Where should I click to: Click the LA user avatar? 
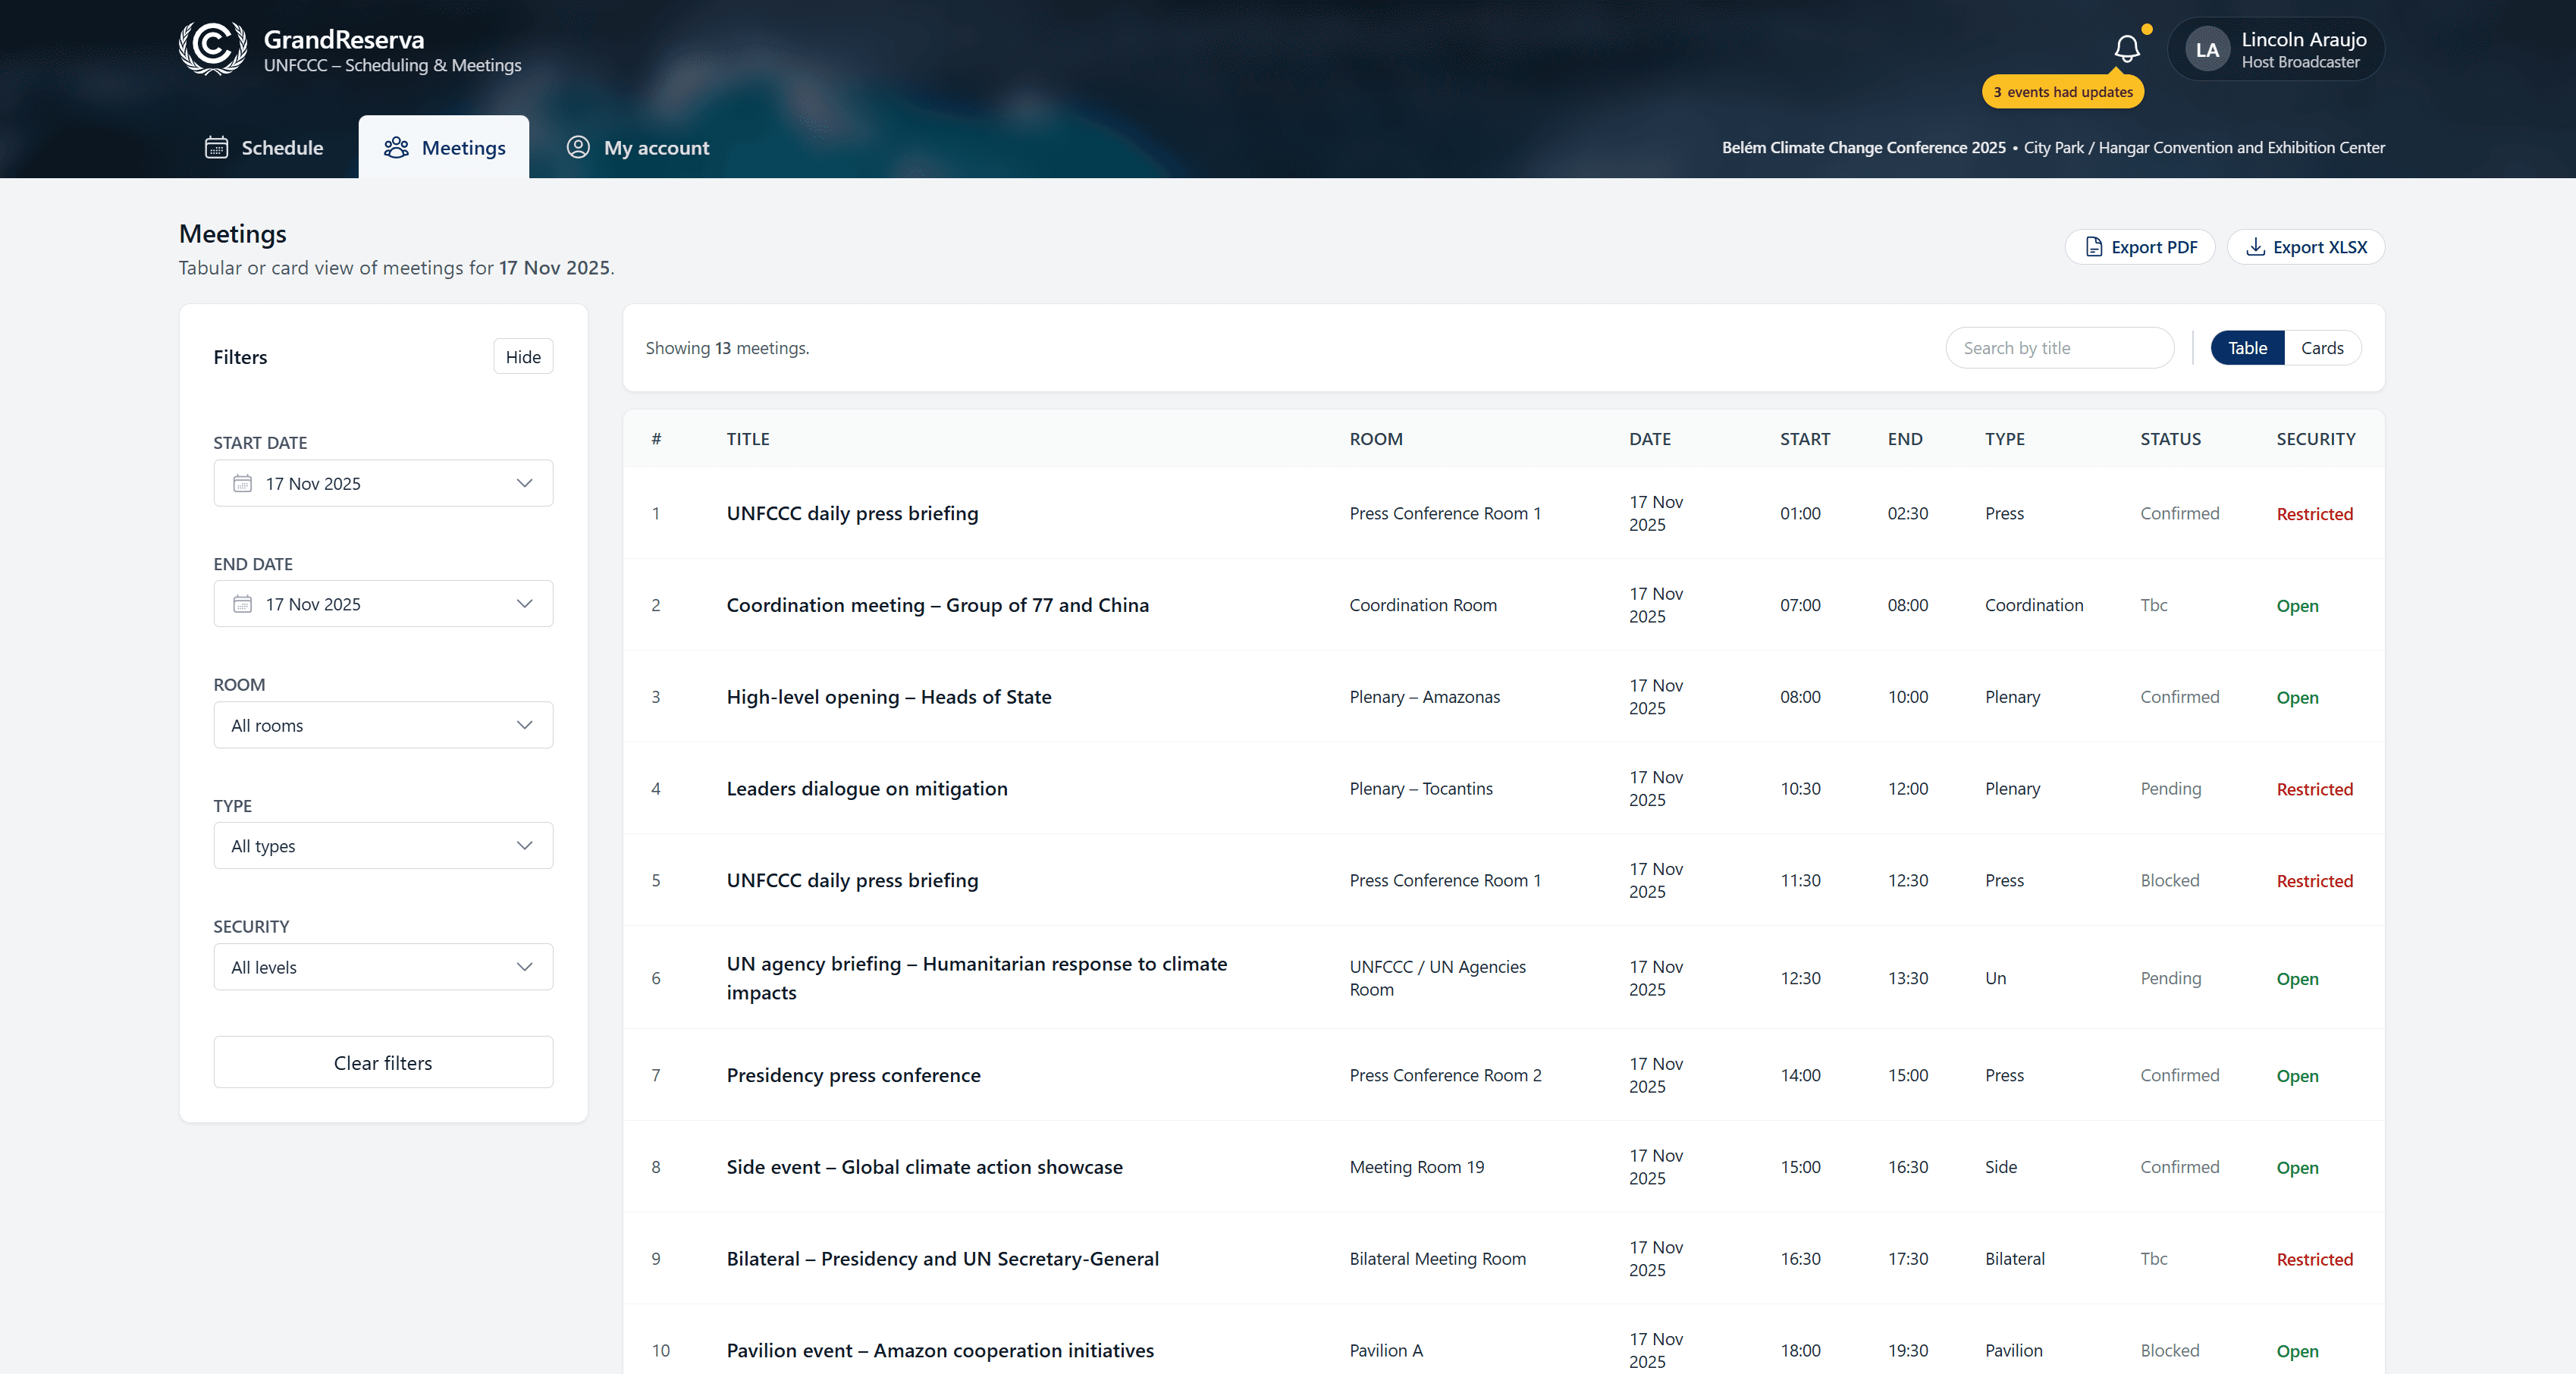[x=2207, y=50]
